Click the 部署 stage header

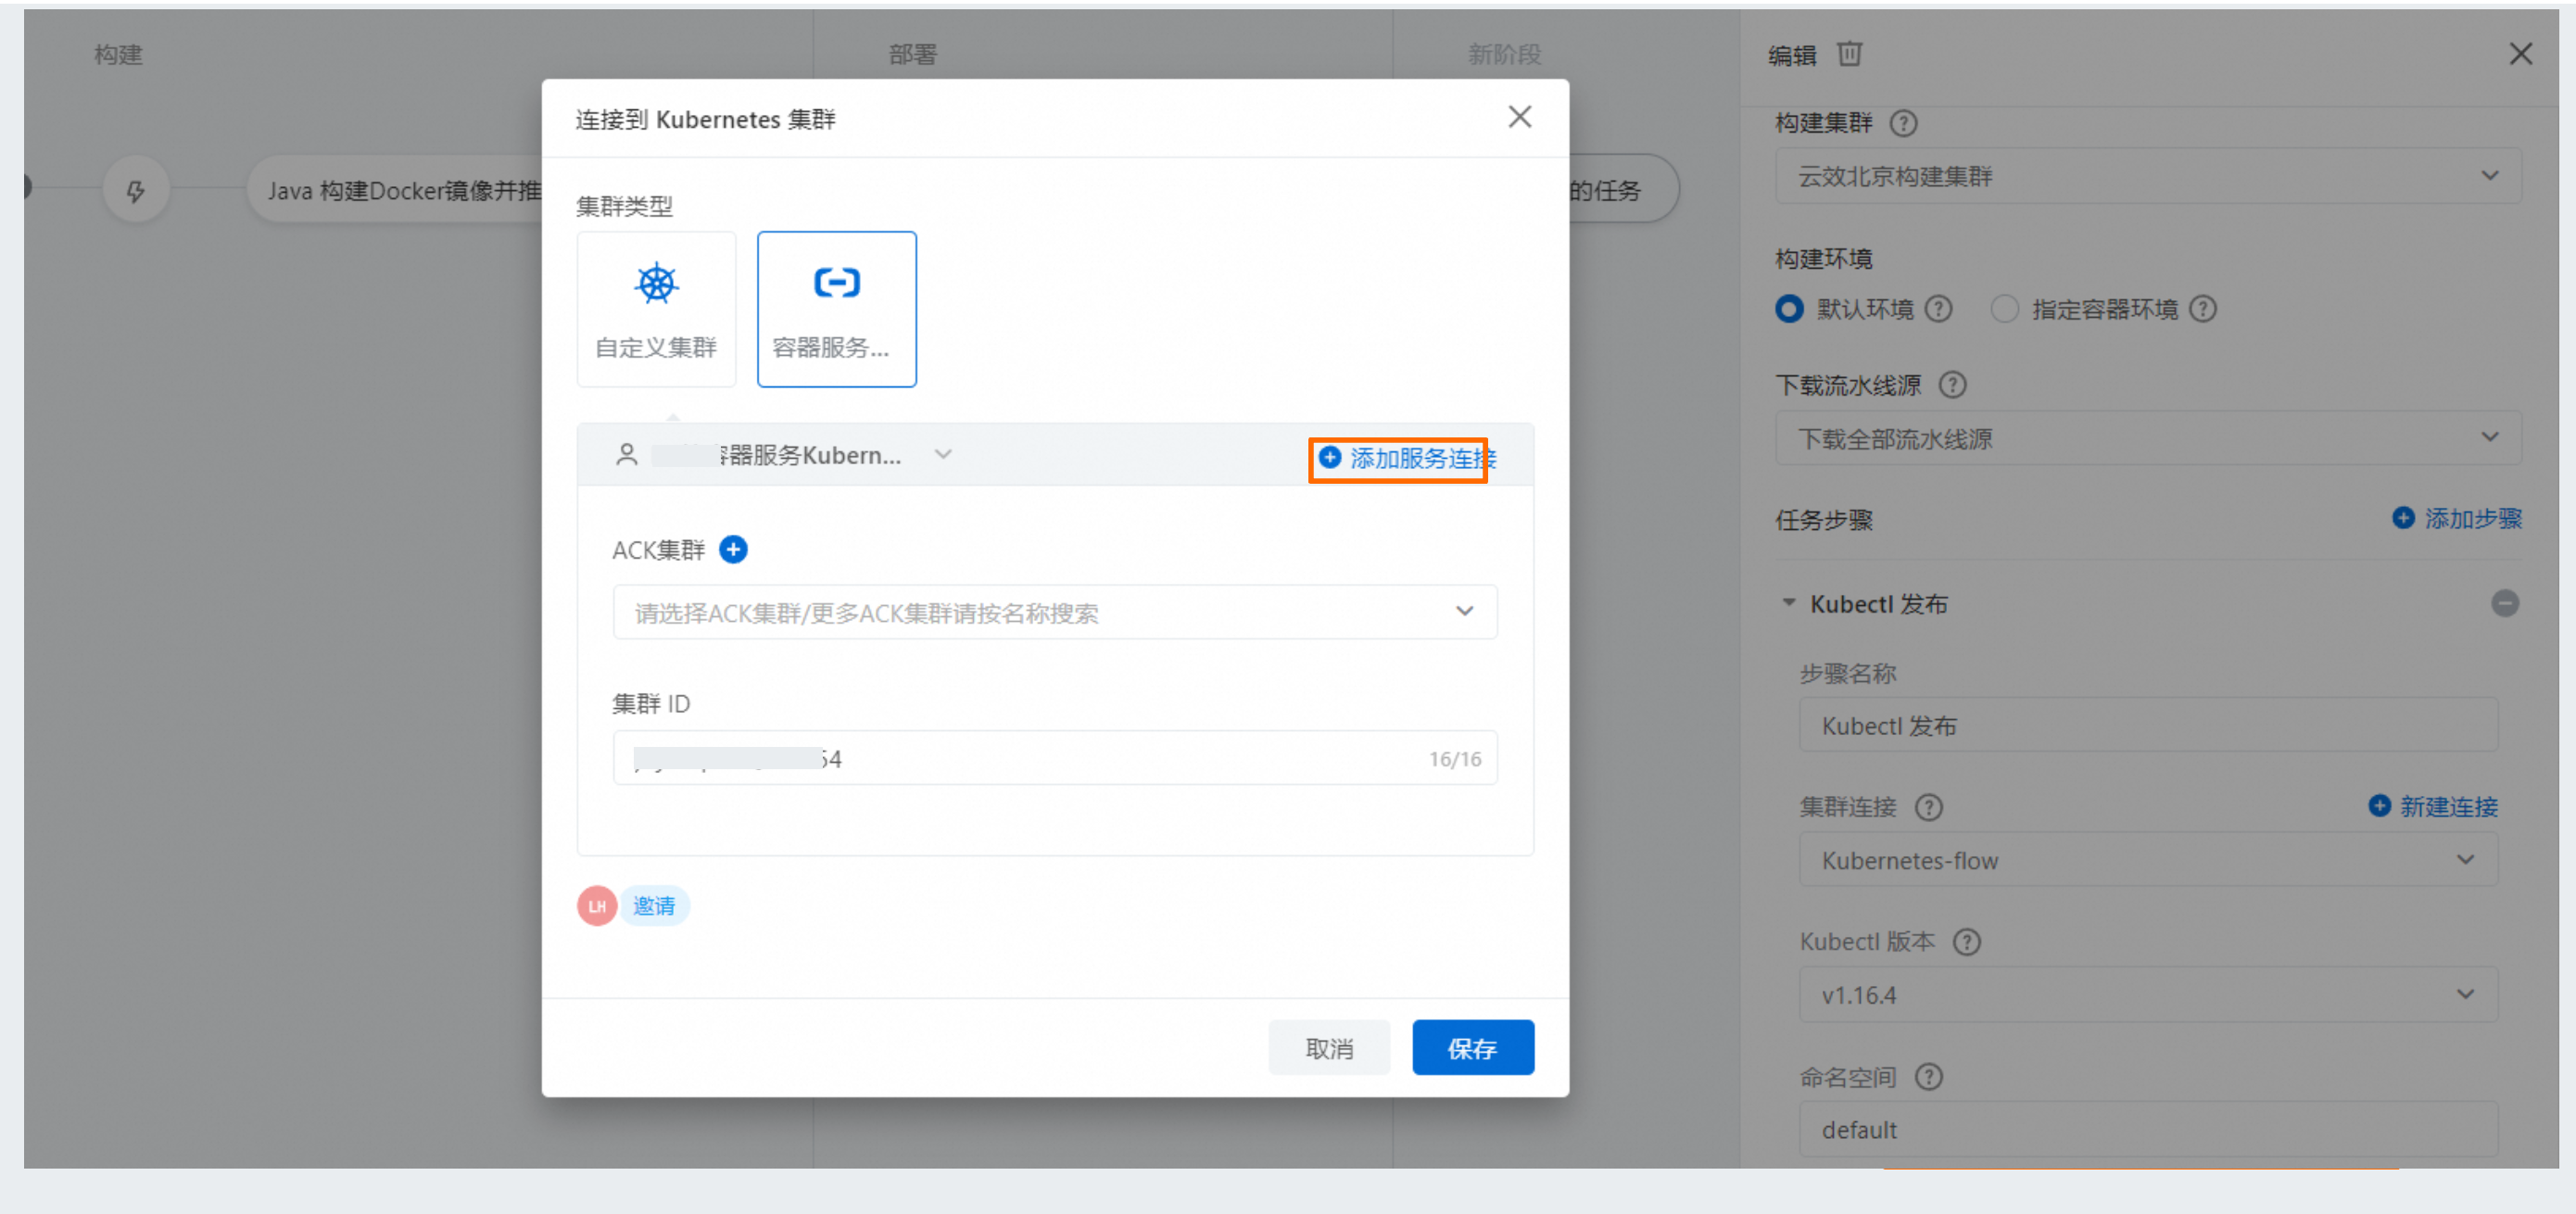coord(912,54)
